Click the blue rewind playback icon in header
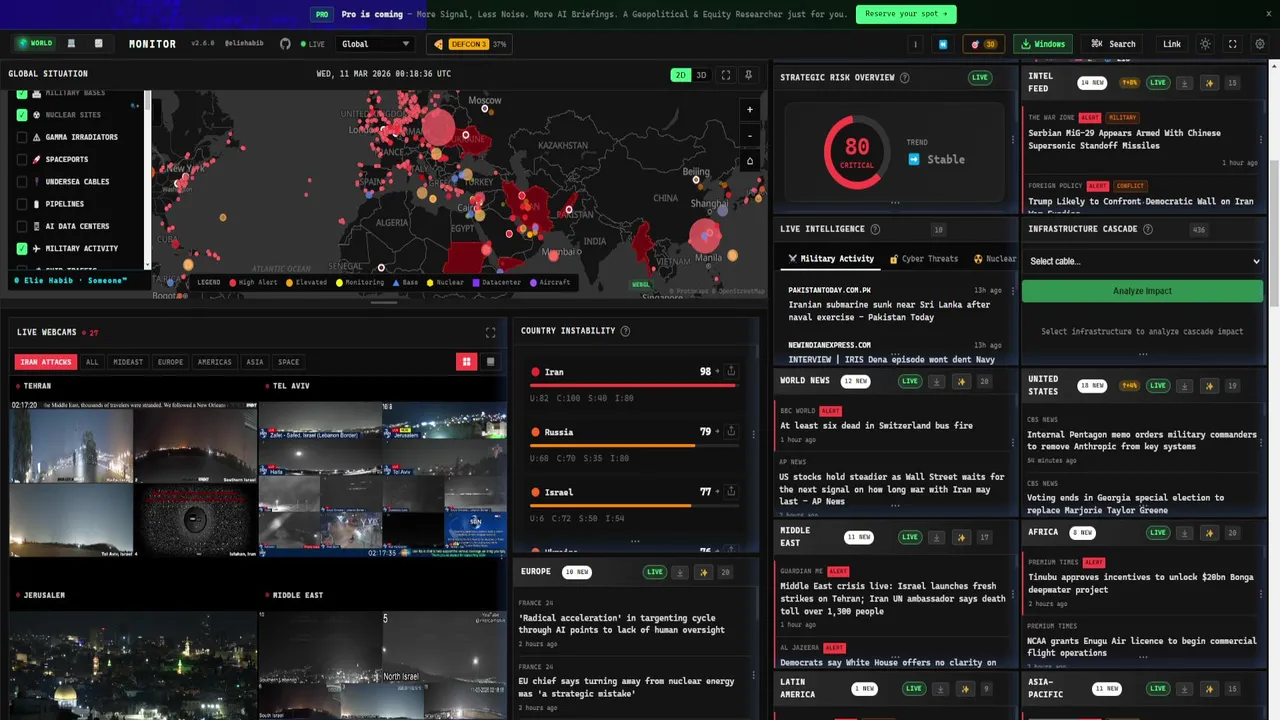The width and height of the screenshot is (1280, 720). 942,44
